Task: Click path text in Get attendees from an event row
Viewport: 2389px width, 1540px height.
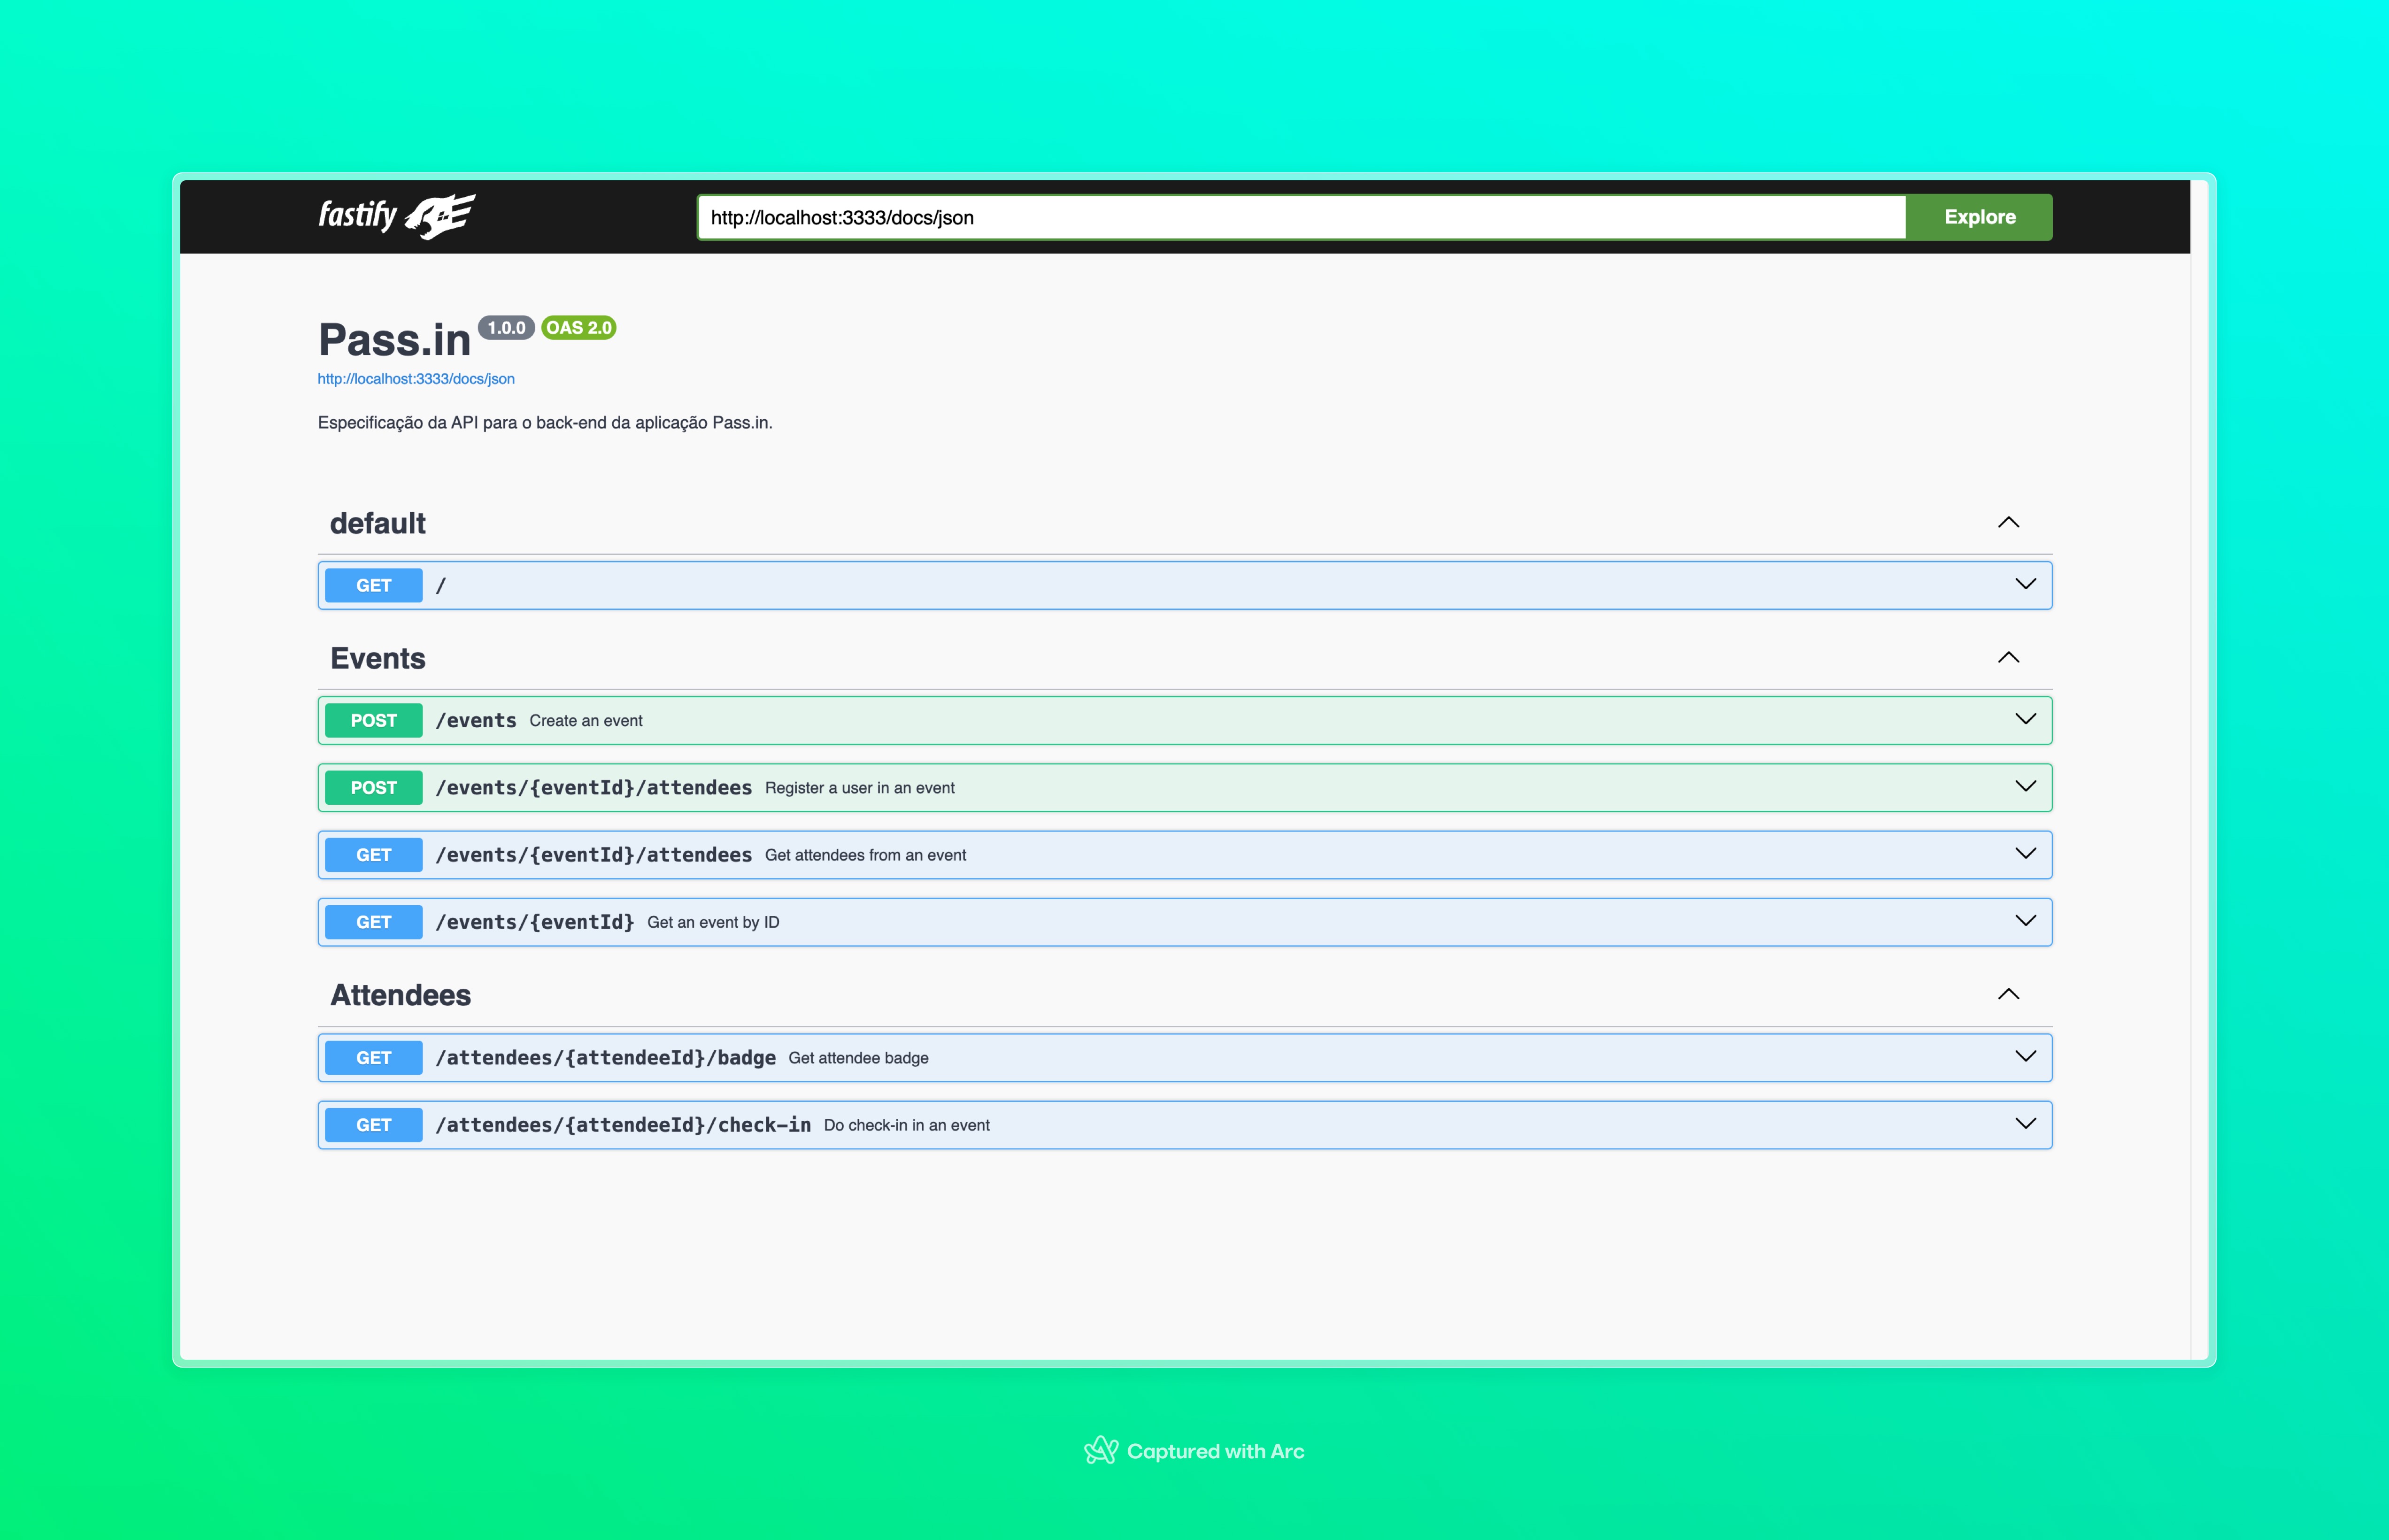Action: (594, 855)
